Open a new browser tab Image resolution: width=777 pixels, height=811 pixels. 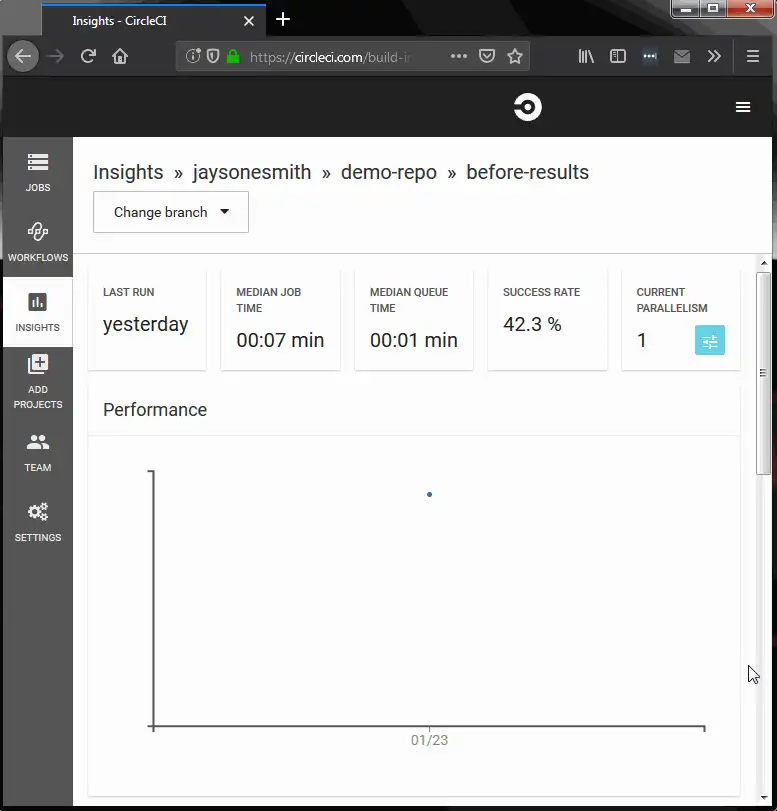pyautogui.click(x=283, y=20)
